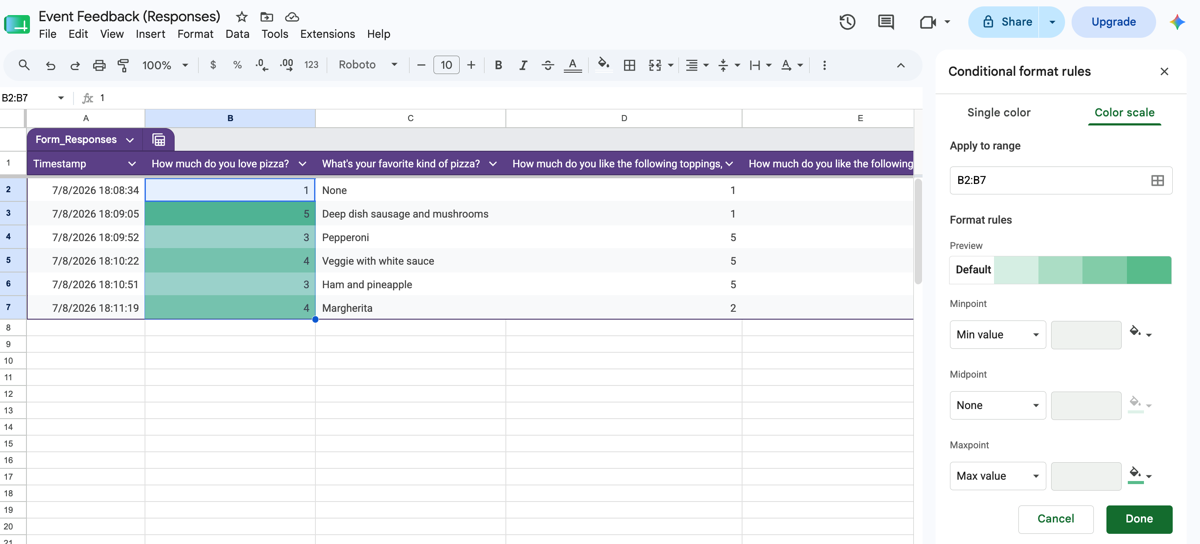The image size is (1200, 544).
Task: Pick the Maxpoint fill color
Action: point(1140,475)
